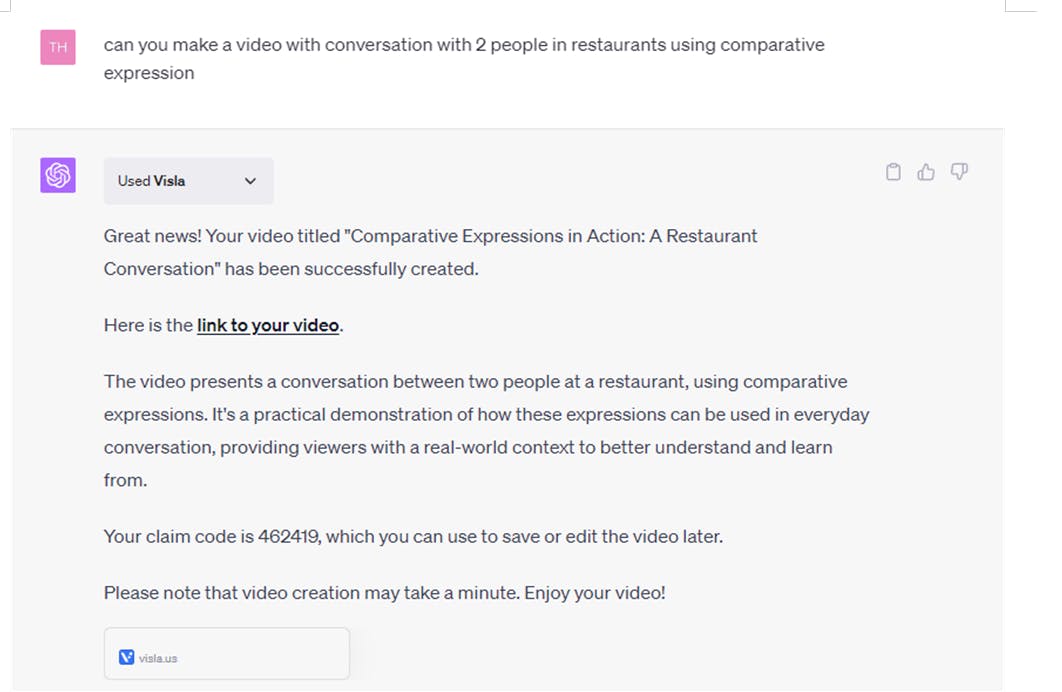Expand the Used Visla chevron arrow

(x=250, y=181)
